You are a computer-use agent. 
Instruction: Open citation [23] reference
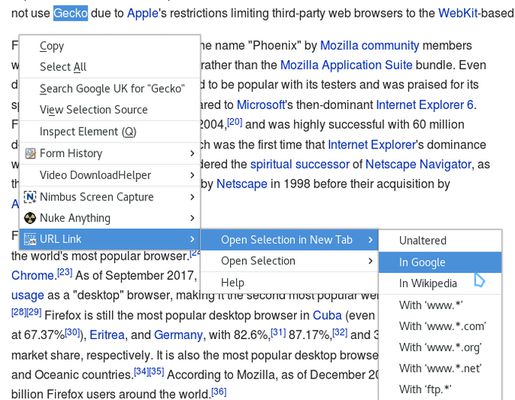pyautogui.click(x=65, y=272)
